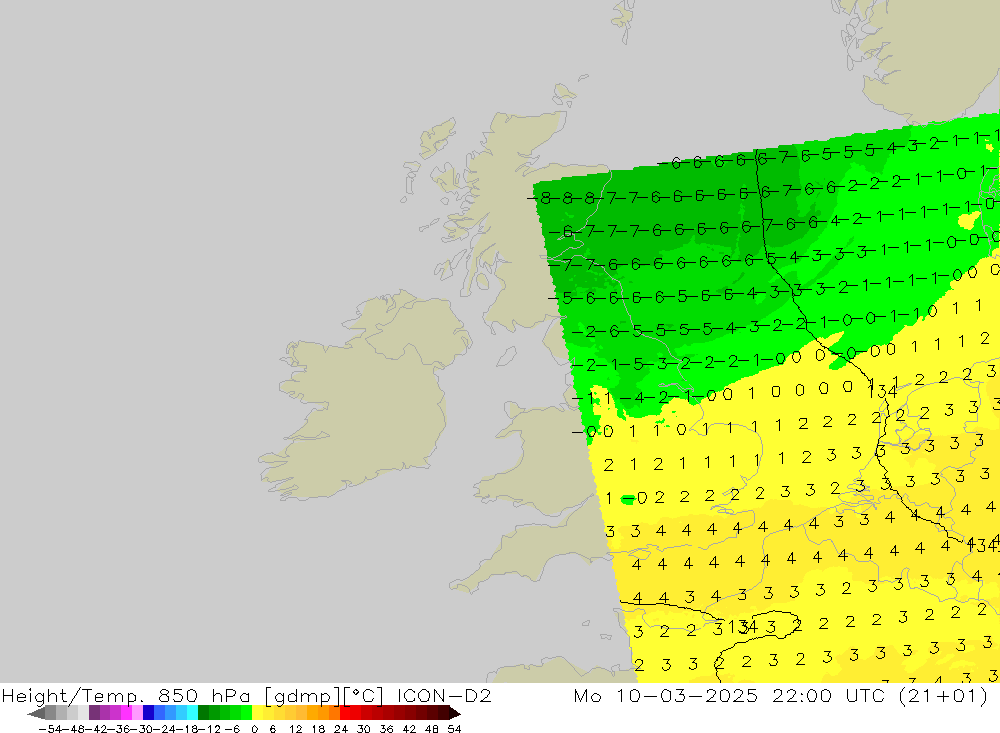Viewport: 1000px width, 733px height.
Task: Select the dark right arrow of legend
Action: coord(455,713)
